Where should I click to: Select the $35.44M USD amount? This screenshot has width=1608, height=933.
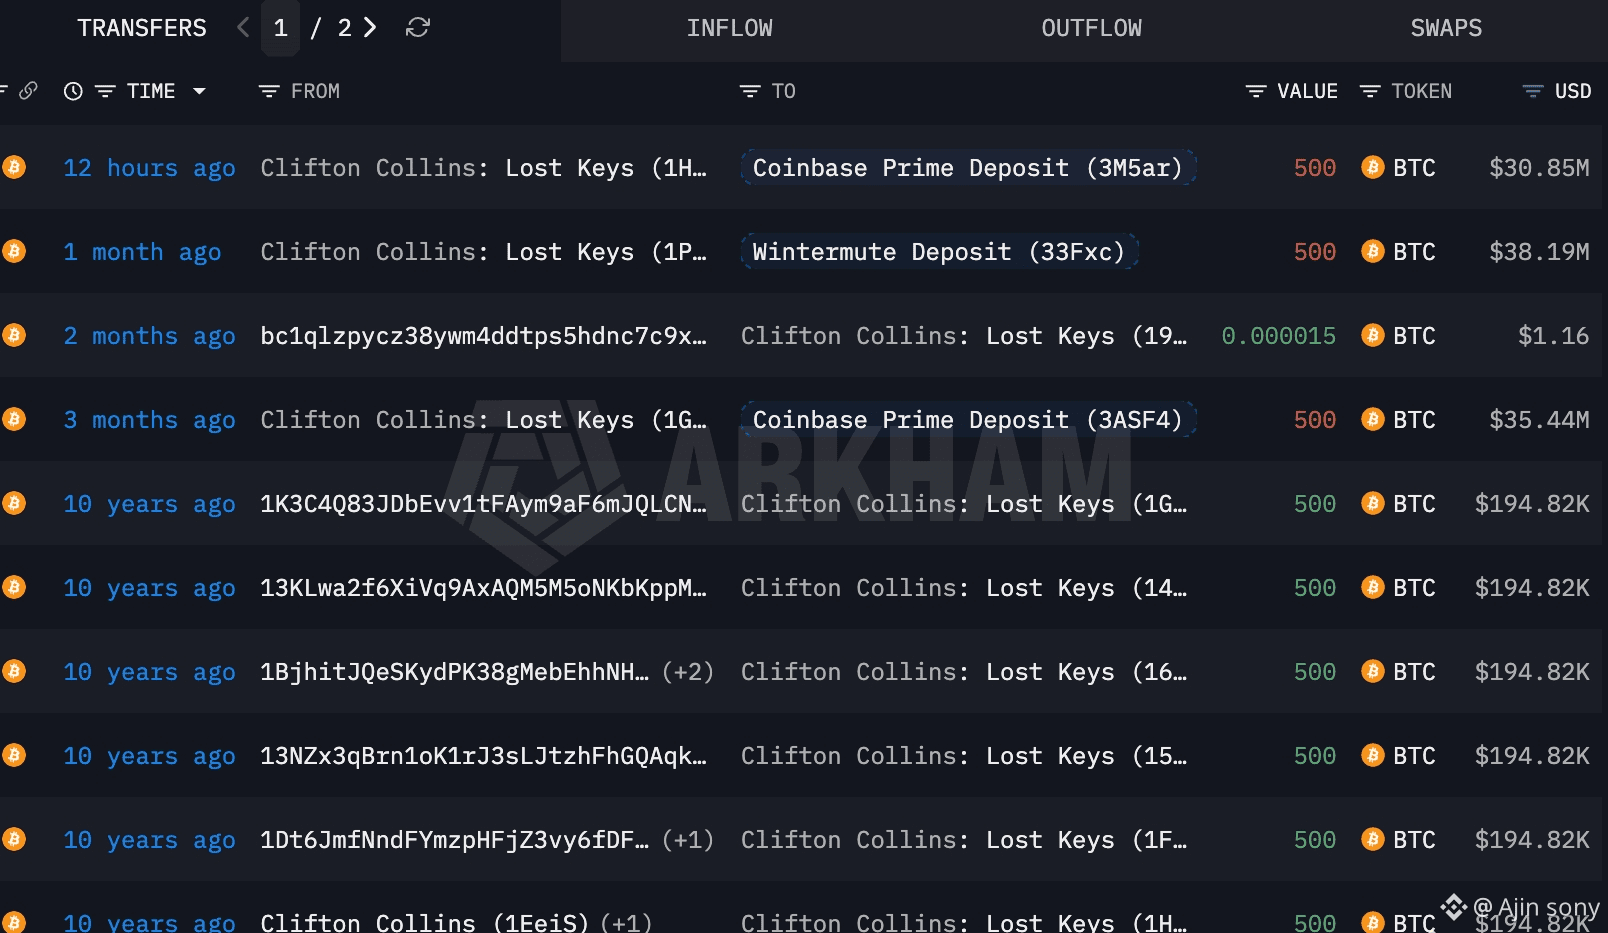tap(1539, 420)
